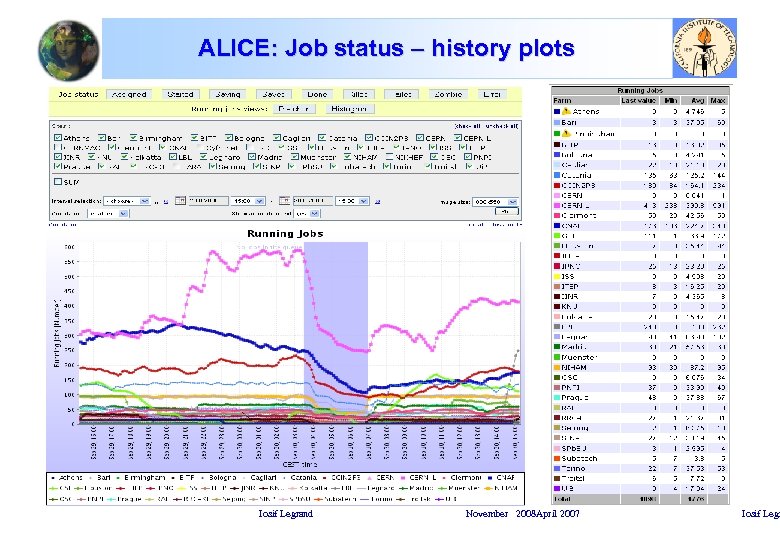Open the dropdown at the panel's bottom-left
This screenshot has width=780, height=540.
click(108, 213)
